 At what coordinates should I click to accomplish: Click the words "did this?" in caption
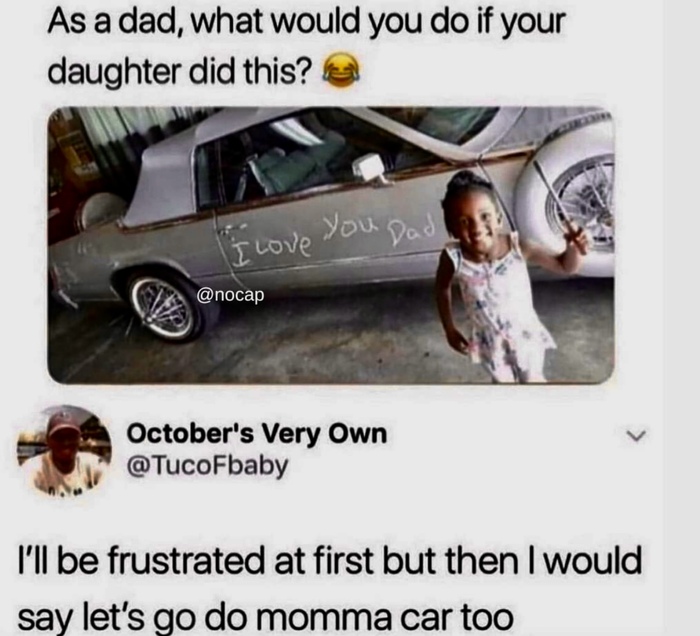[x=248, y=71]
